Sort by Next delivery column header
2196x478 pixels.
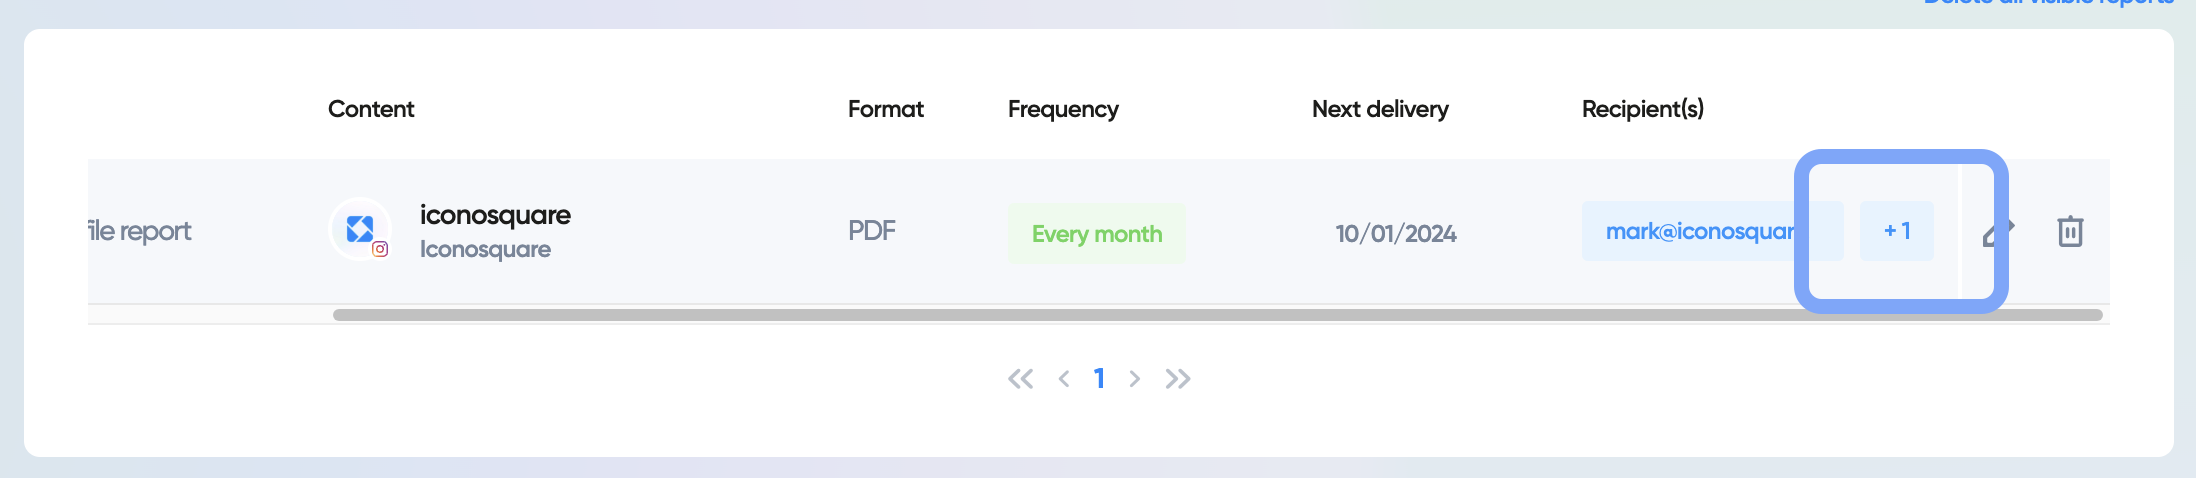pyautogui.click(x=1380, y=110)
